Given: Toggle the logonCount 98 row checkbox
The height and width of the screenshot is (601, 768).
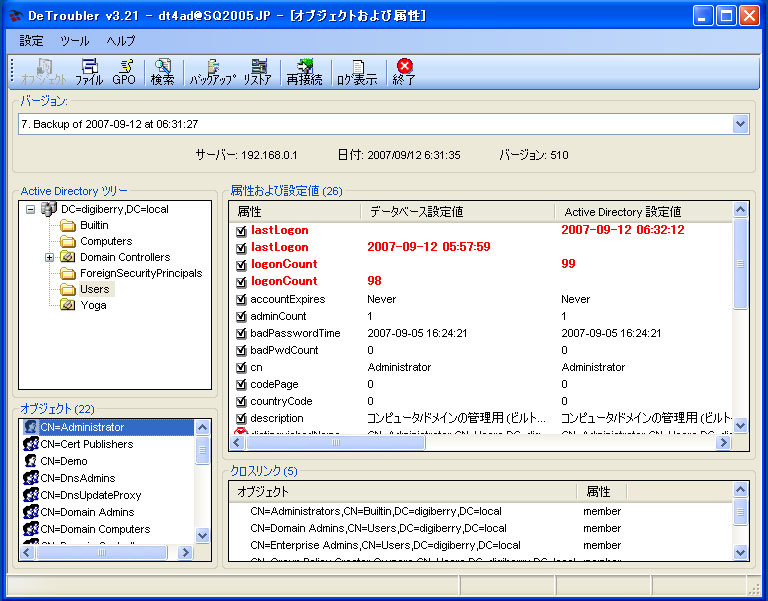Looking at the screenshot, I should tap(241, 282).
